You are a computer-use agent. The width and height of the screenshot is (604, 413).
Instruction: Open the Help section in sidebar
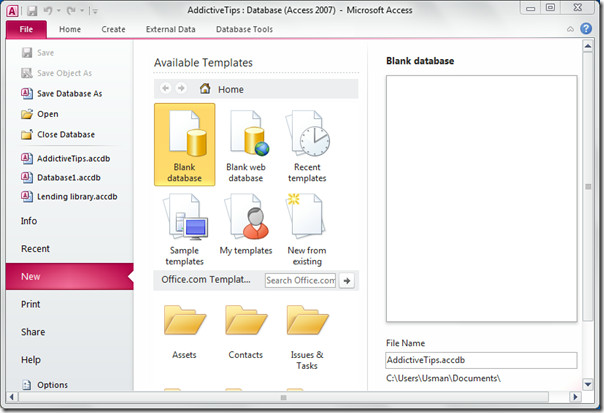click(x=31, y=360)
